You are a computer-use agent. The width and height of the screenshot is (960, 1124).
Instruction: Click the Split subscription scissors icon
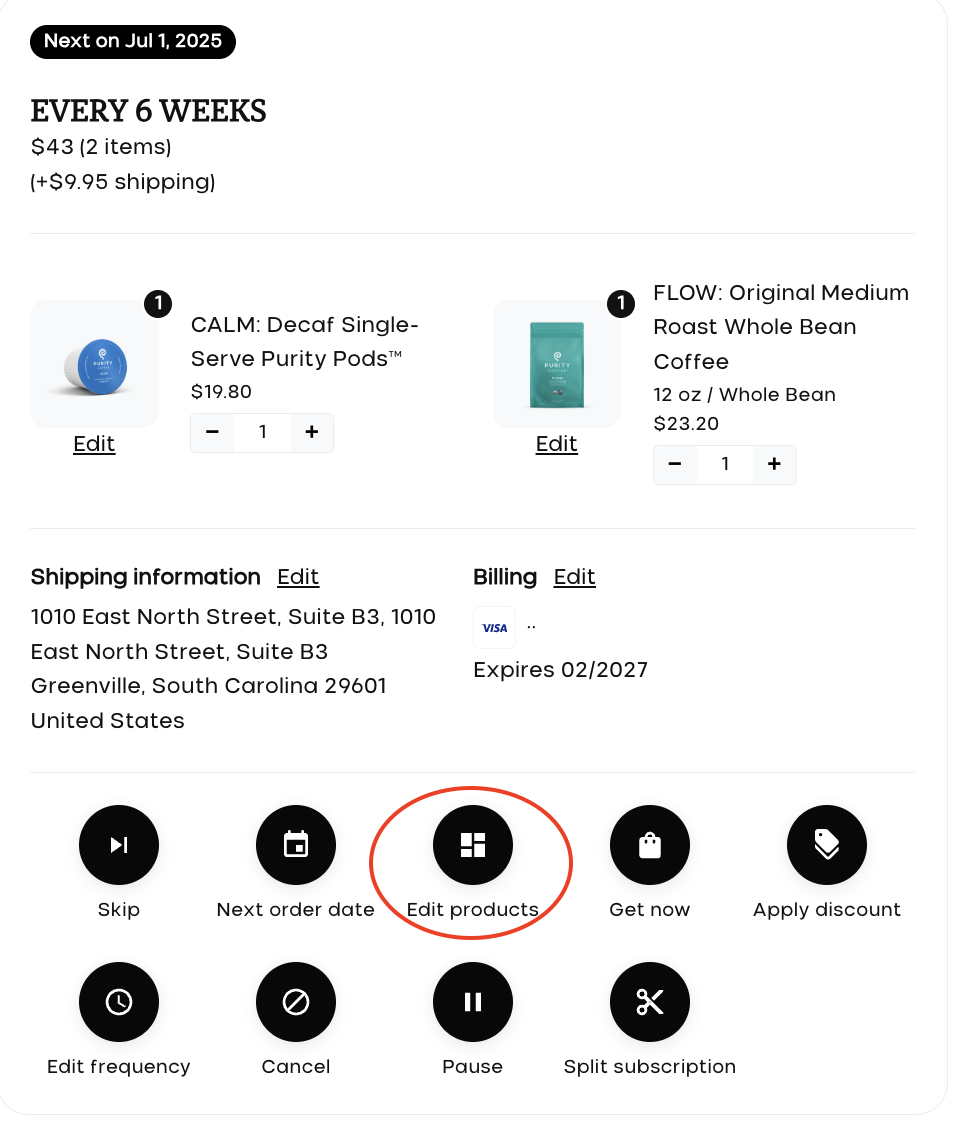click(x=650, y=1002)
